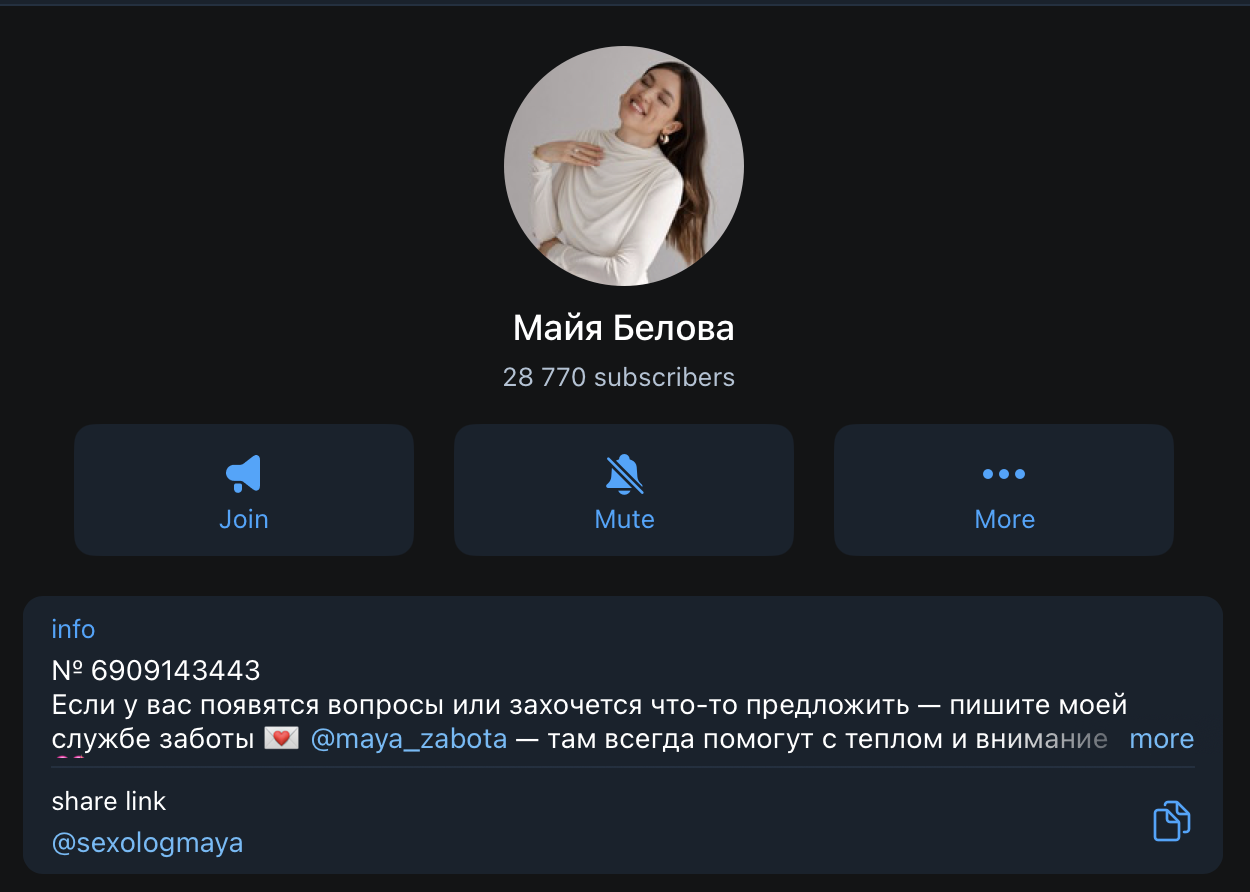Open Майя Белова's profile photo
This screenshot has height=892, width=1250.
[x=624, y=166]
